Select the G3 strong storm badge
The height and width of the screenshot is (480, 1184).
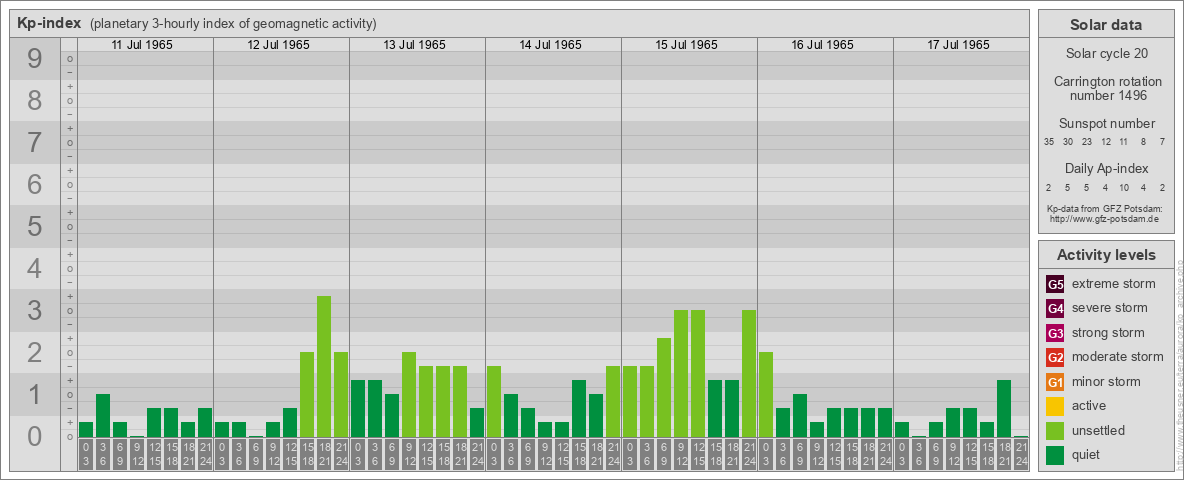(1055, 333)
